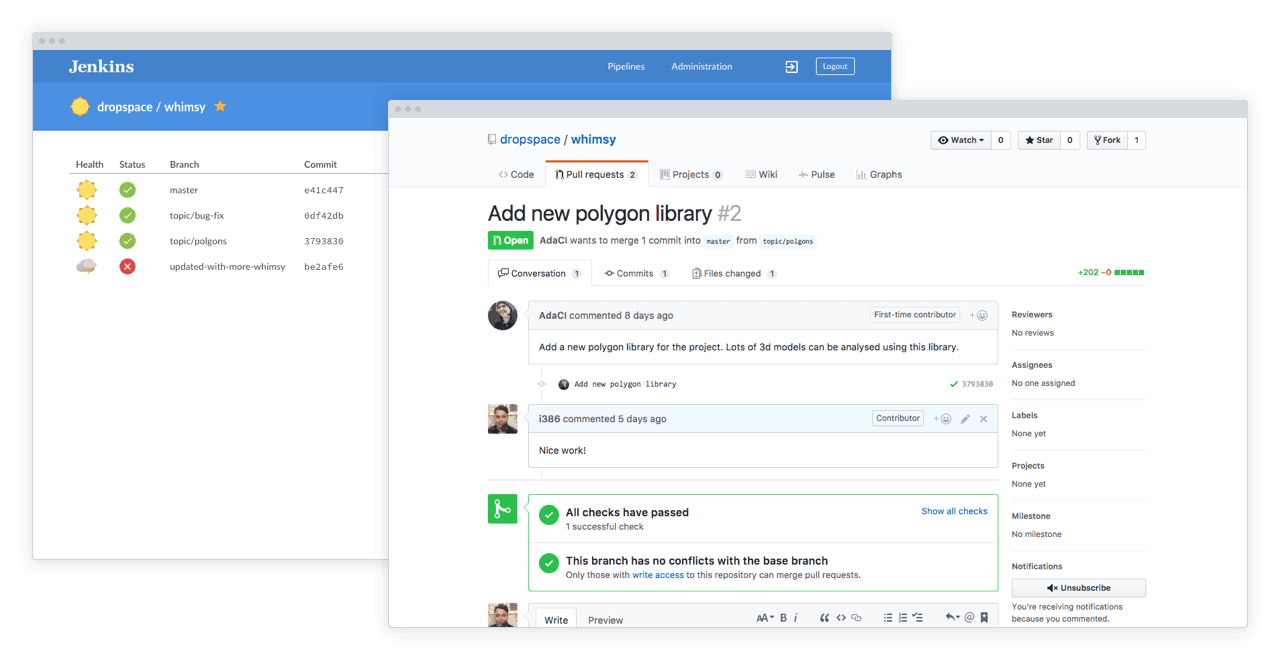This screenshot has width=1280, height=660.
Task: Star the whimsy repository
Action: (x=1039, y=140)
